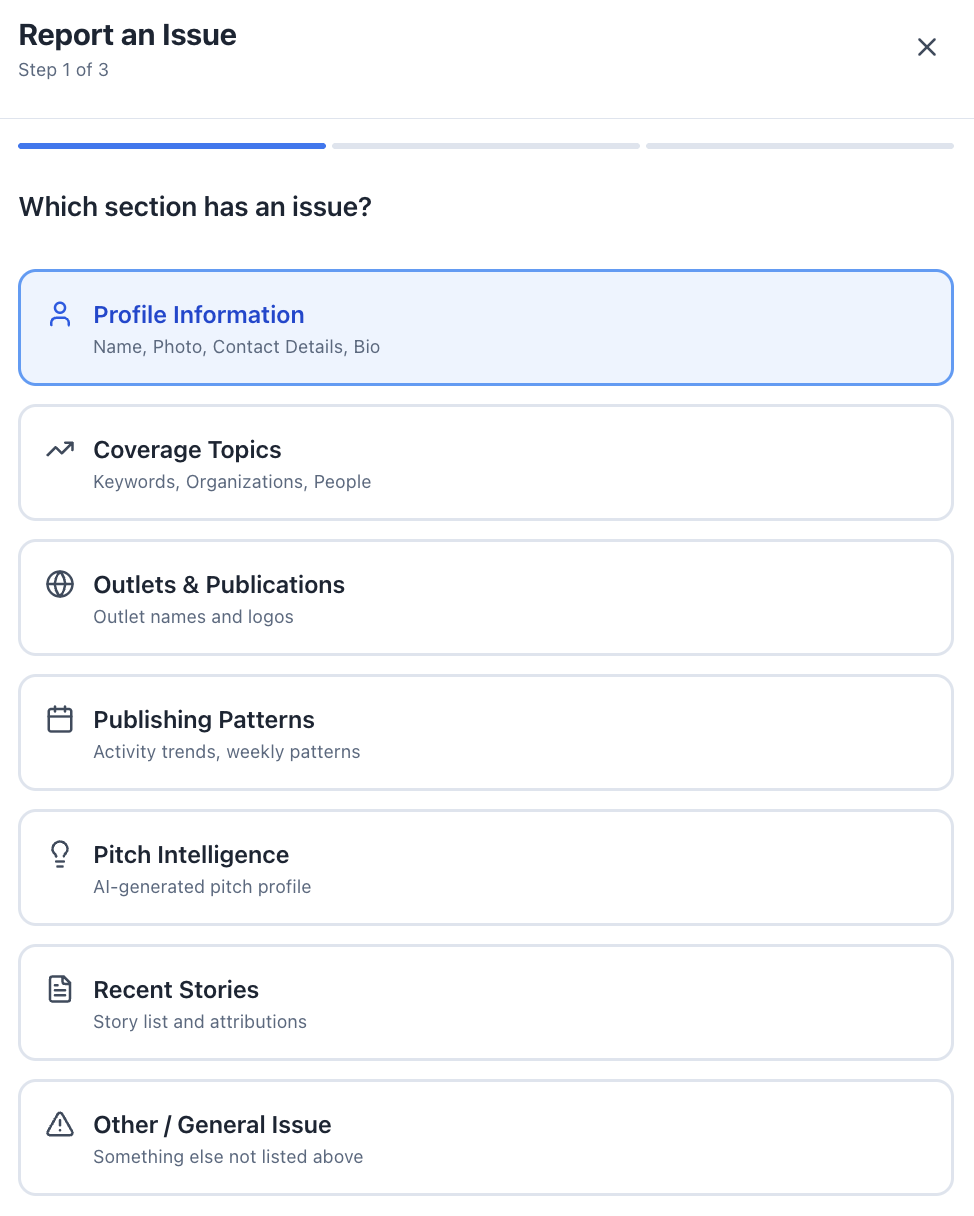This screenshot has width=974, height=1216.
Task: Click the warning triangle icon for Other issue
Action: 60,1125
